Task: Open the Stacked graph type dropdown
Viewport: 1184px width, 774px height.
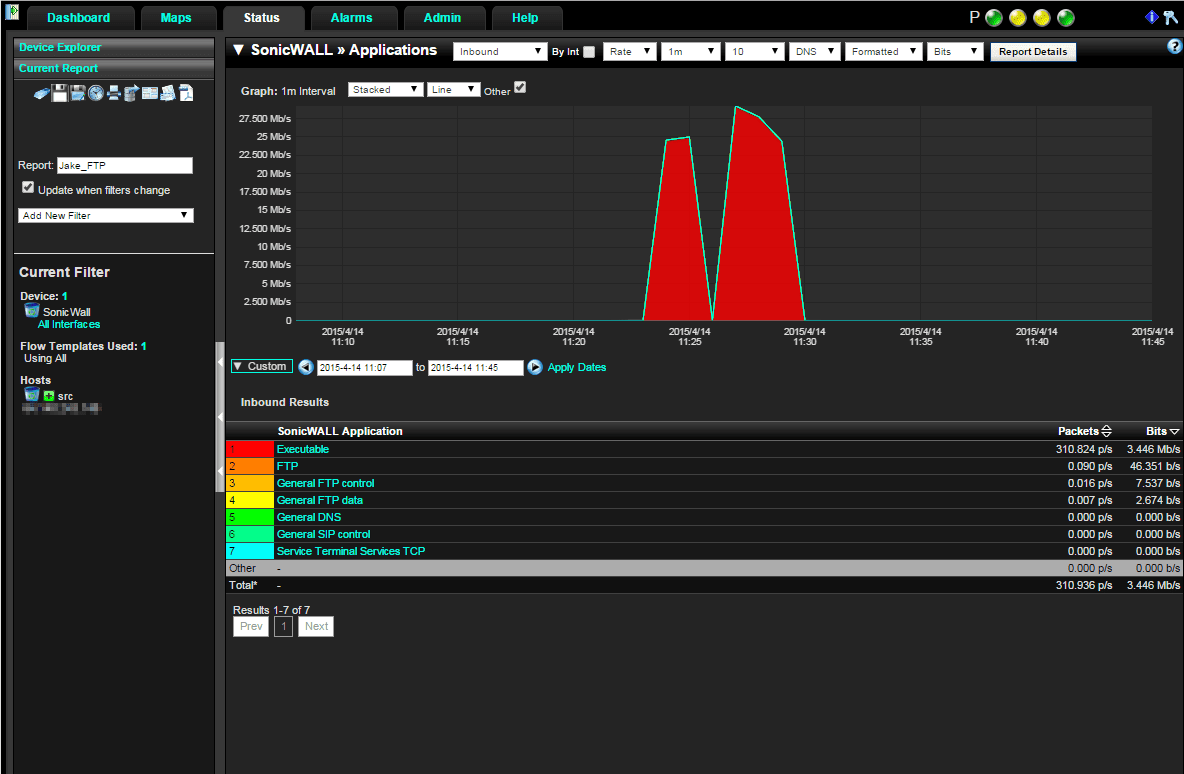Action: click(x=385, y=89)
